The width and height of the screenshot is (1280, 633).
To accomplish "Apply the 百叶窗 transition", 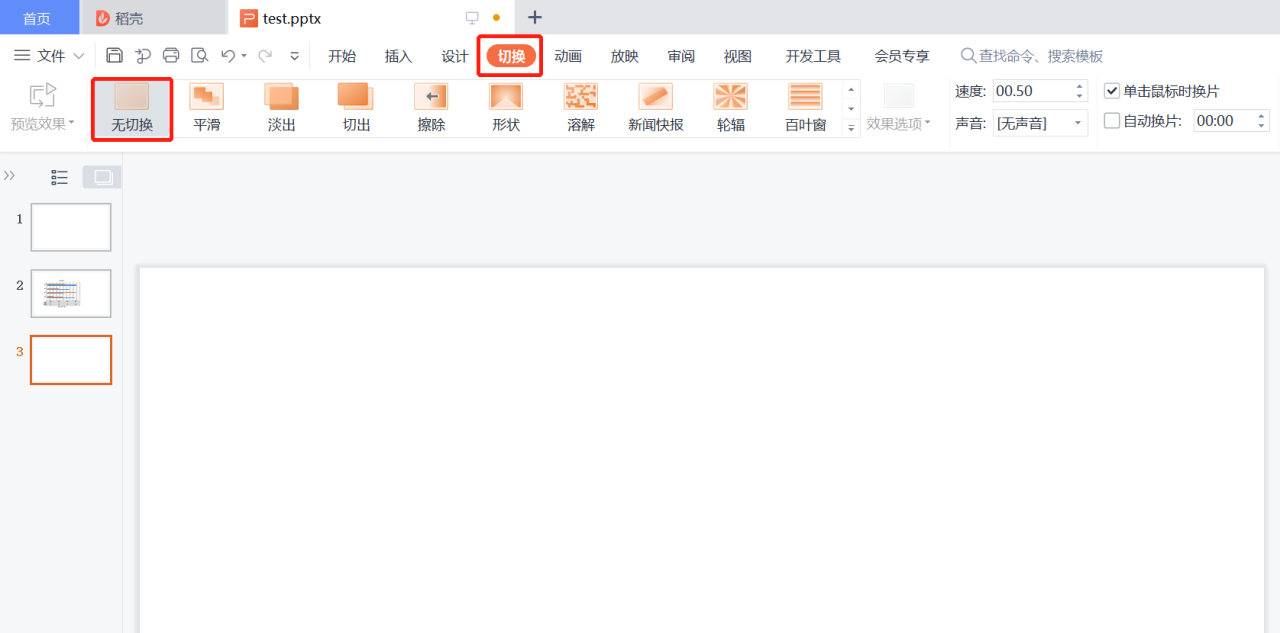I will [805, 107].
